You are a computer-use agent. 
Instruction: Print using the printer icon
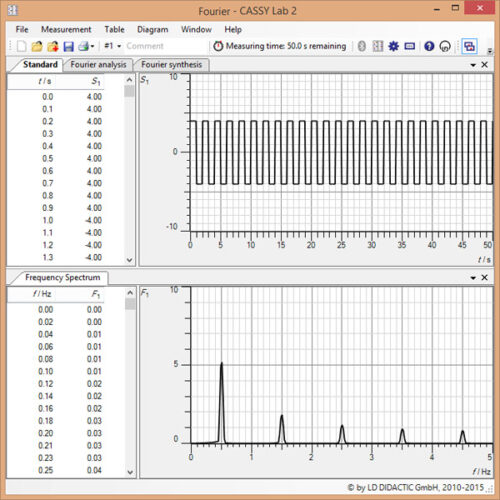pos(83,46)
